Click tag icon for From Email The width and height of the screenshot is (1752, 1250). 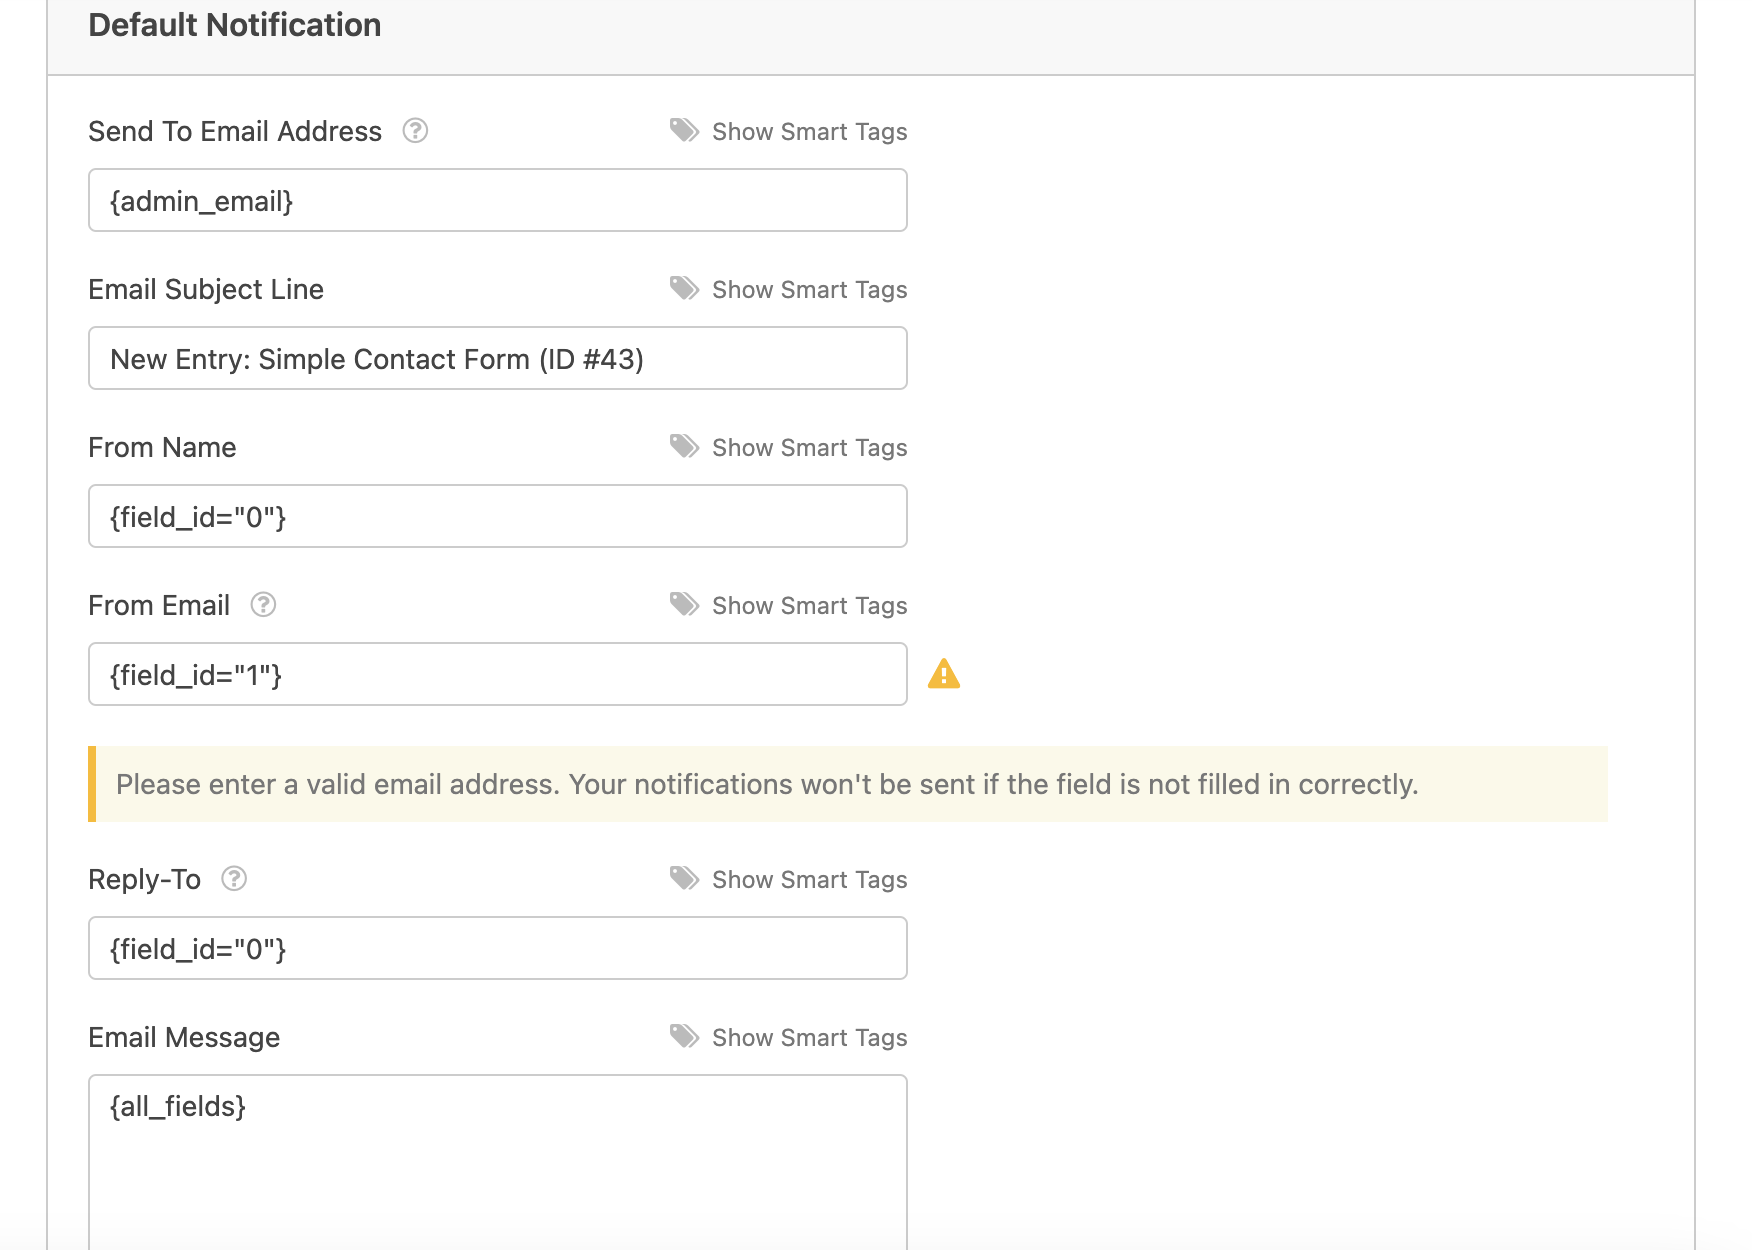click(685, 605)
